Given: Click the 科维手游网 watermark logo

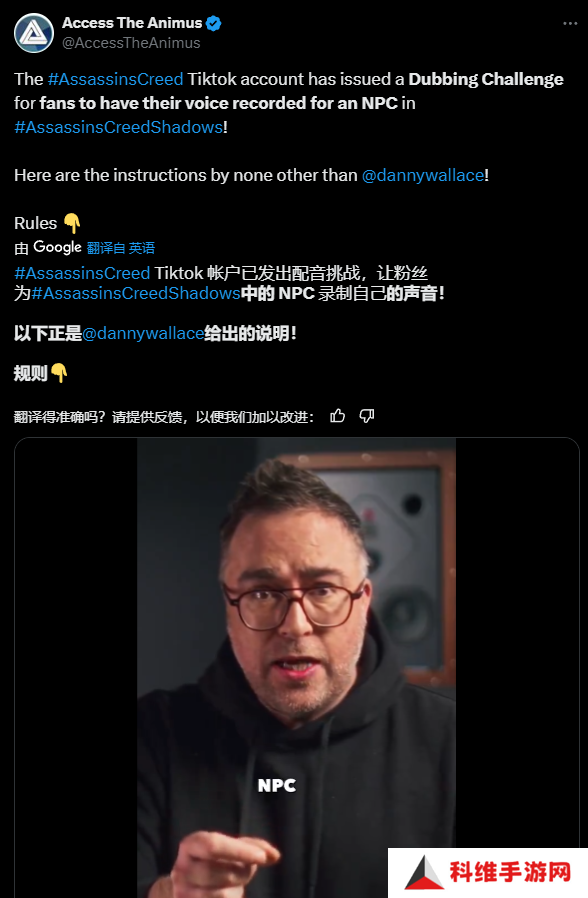Looking at the screenshot, I should (488, 873).
